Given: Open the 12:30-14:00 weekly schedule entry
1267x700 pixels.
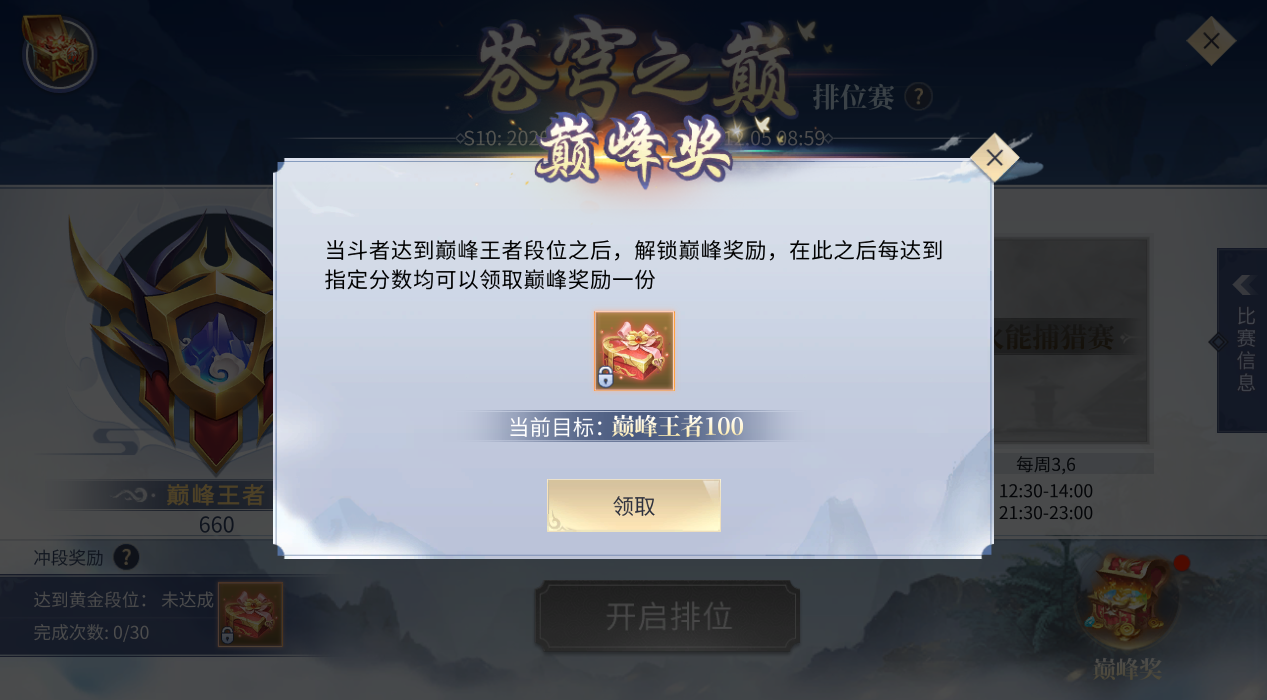Looking at the screenshot, I should click(1046, 491).
